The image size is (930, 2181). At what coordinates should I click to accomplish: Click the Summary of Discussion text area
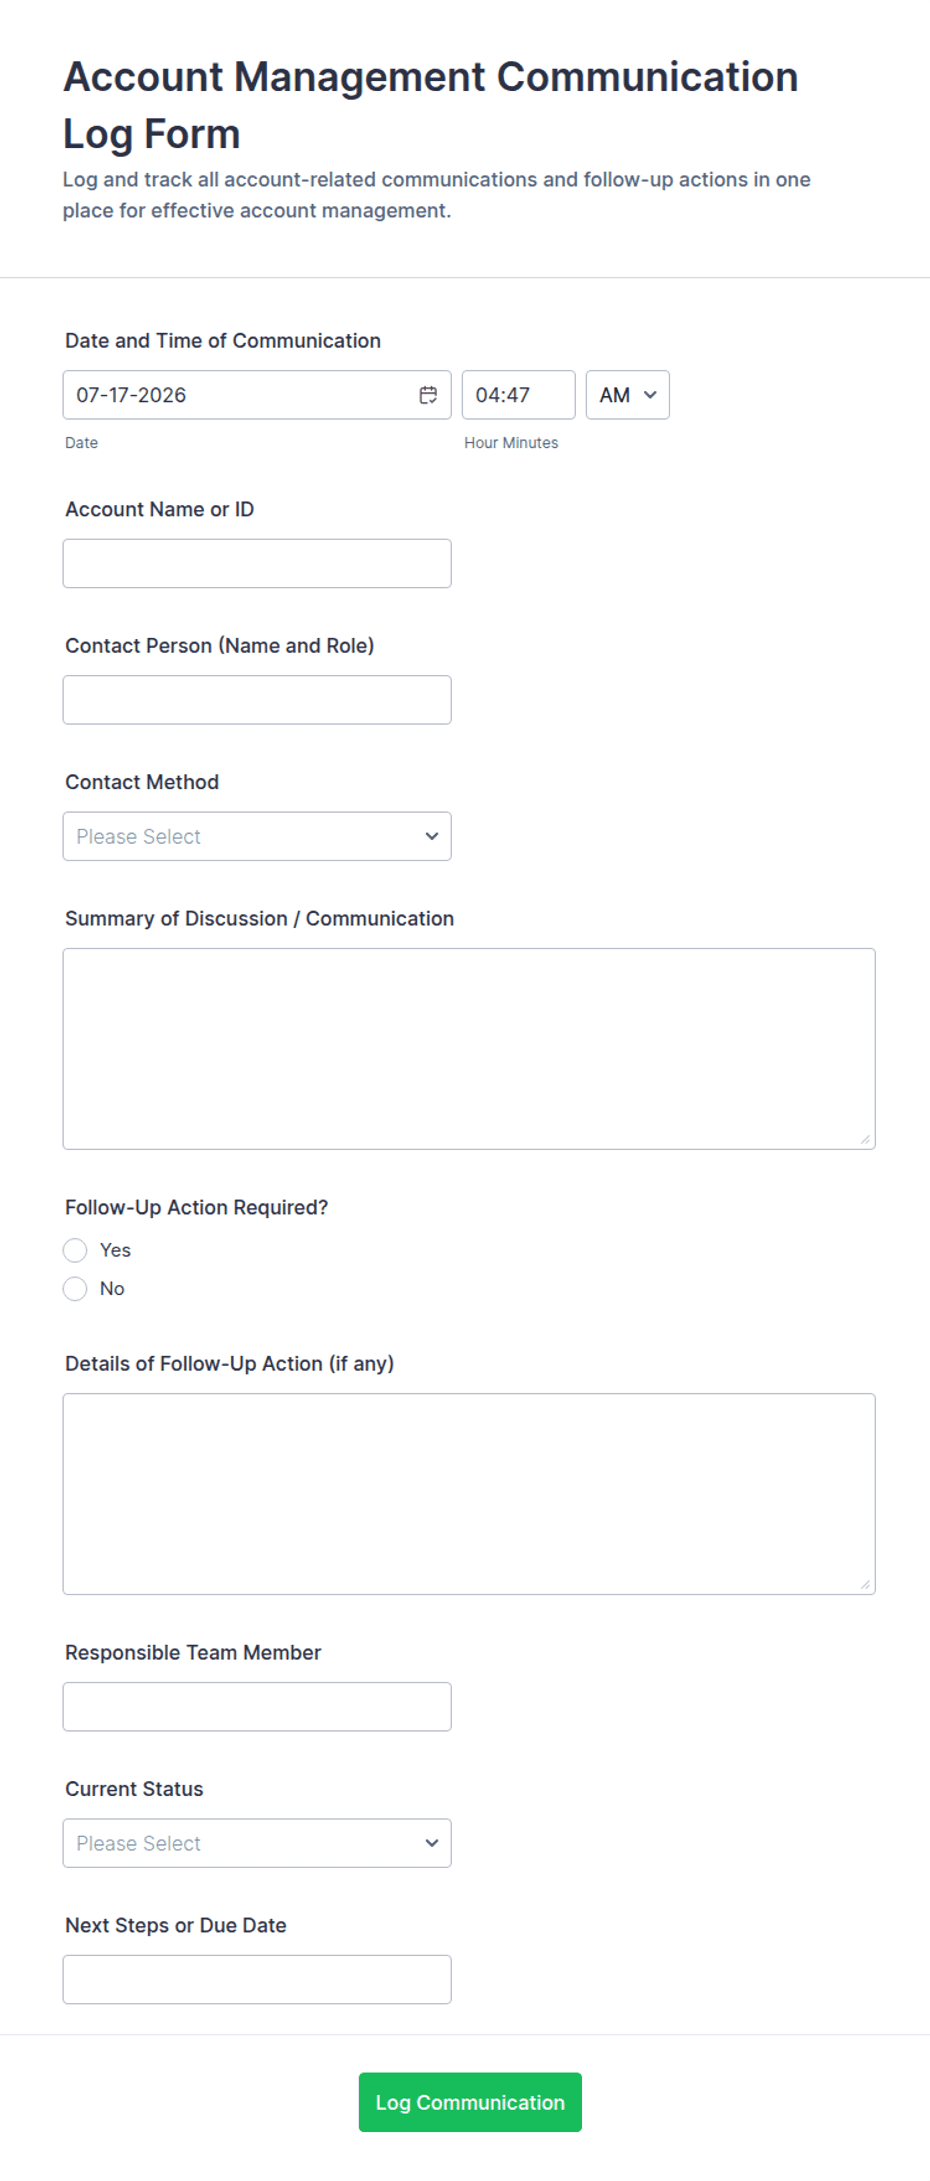point(469,1049)
